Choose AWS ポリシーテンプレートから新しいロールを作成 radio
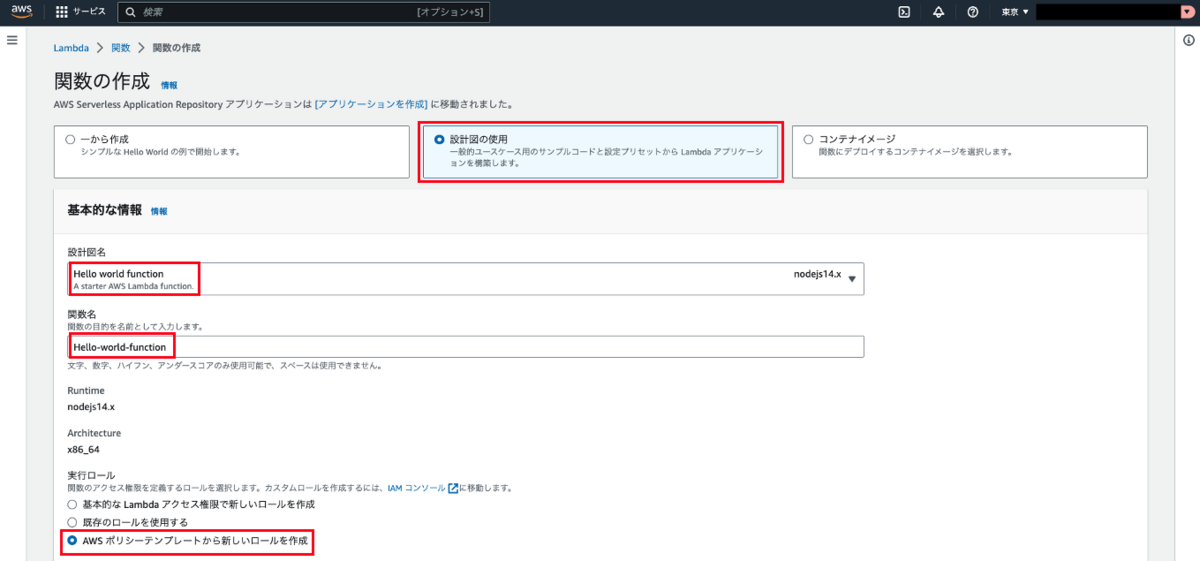This screenshot has height=561, width=1200. click(71, 542)
